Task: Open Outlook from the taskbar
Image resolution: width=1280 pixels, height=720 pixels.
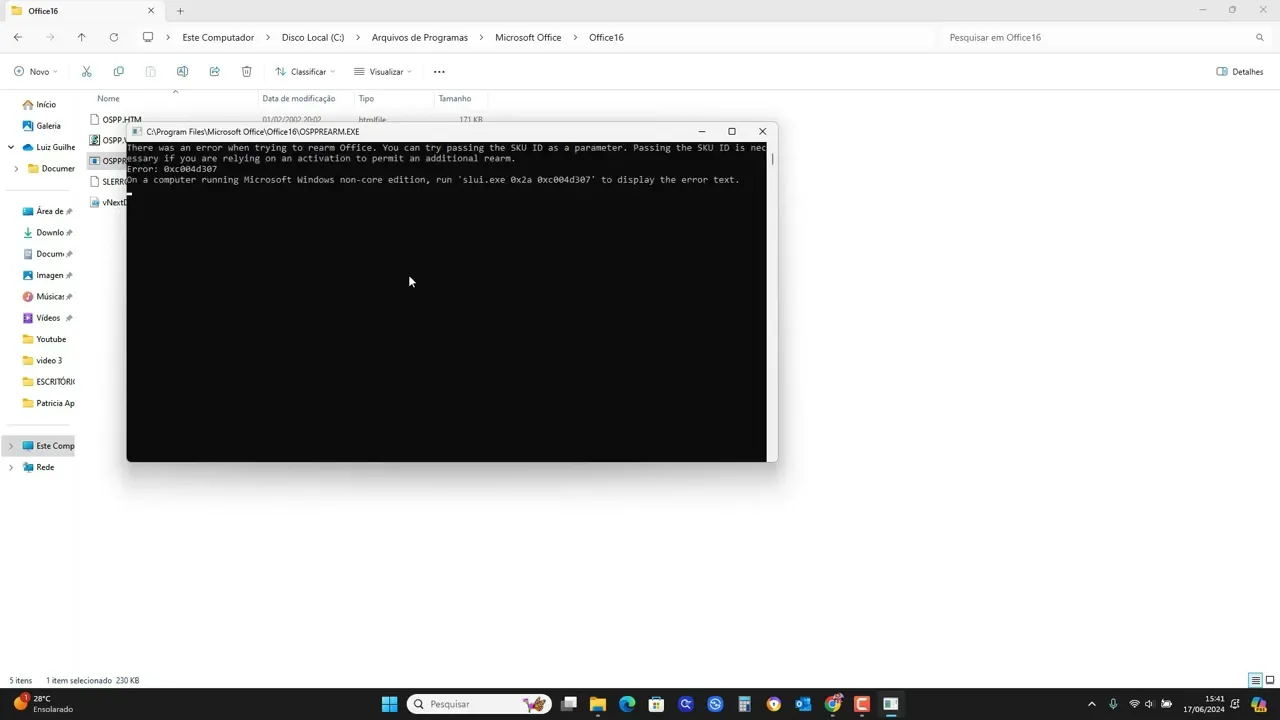Action: (803, 704)
